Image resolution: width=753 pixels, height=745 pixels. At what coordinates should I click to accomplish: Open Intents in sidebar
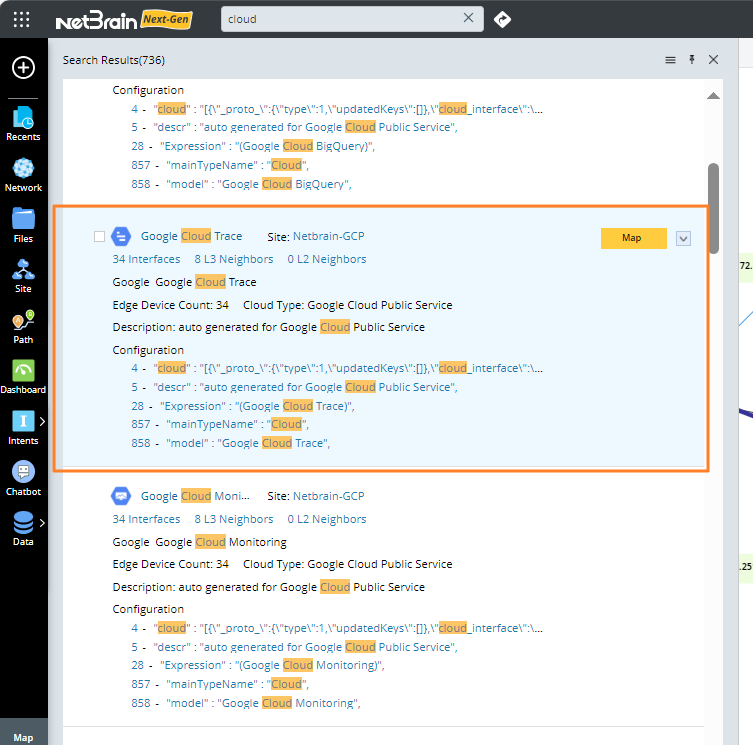point(23,428)
